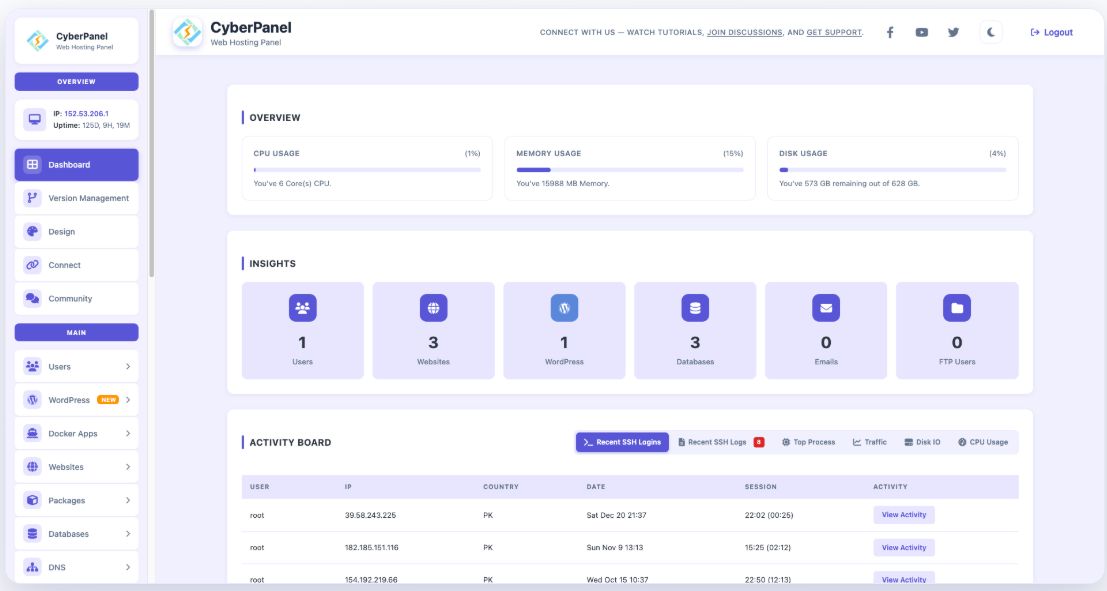Open Community in the sidebar
The height and width of the screenshot is (591, 1107).
pyautogui.click(x=76, y=299)
